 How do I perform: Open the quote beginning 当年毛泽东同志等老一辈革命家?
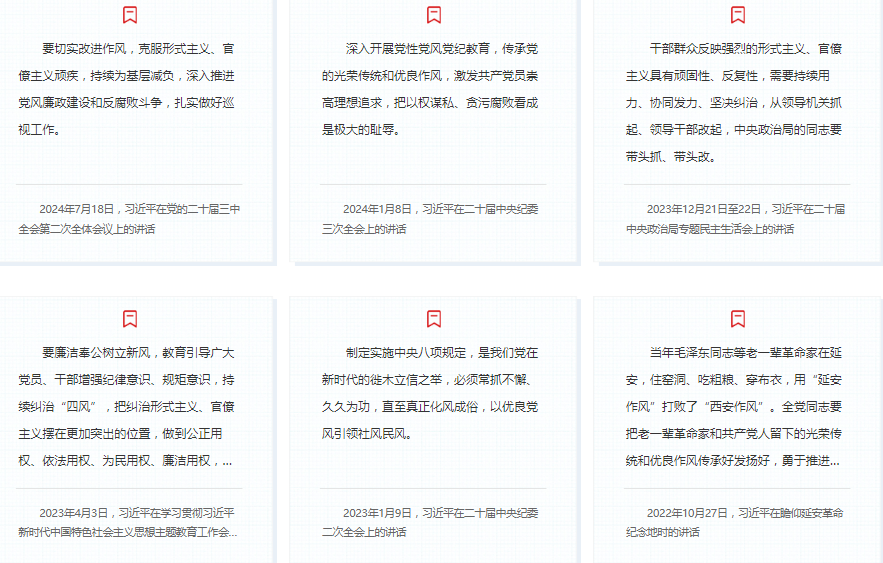(737, 407)
